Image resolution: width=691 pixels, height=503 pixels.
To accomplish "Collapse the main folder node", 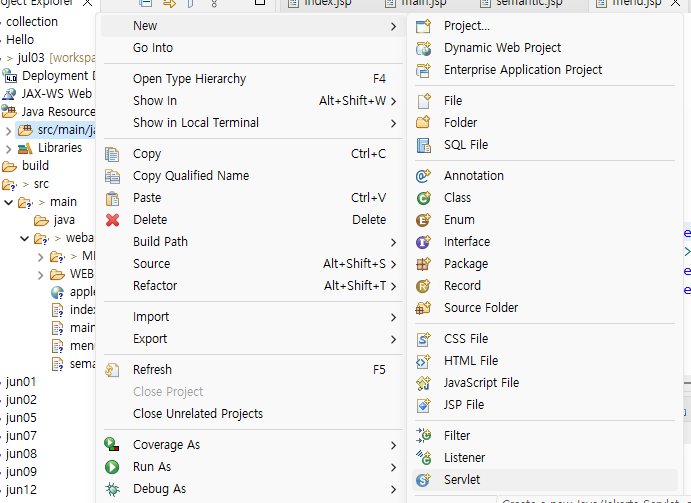I will pyautogui.click(x=8, y=202).
